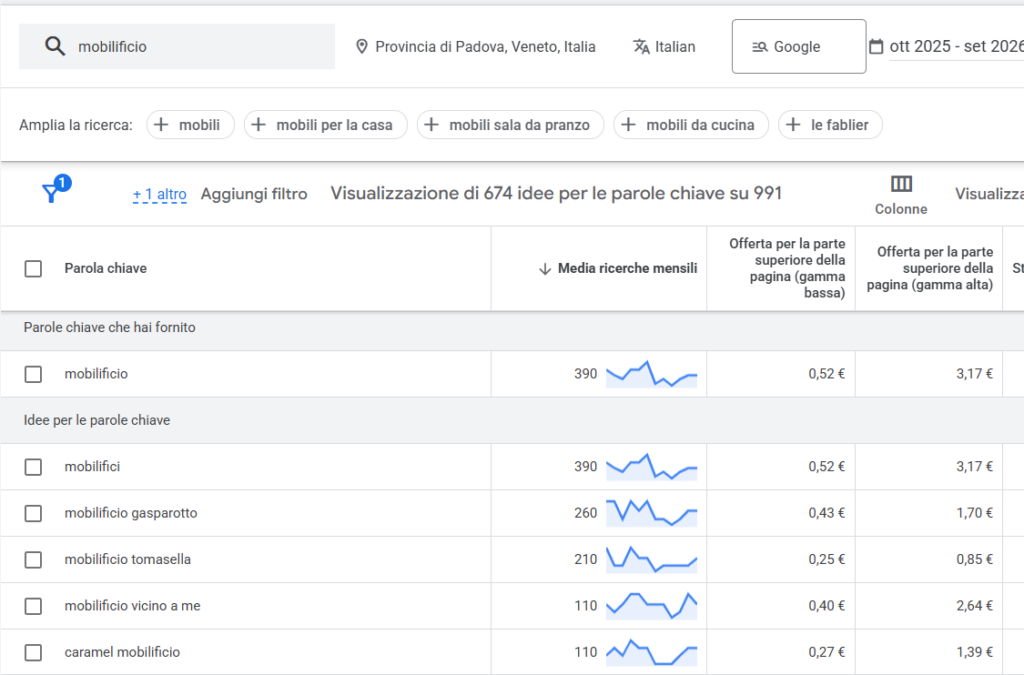This screenshot has height=675, width=1024.
Task: Click the sort arrow beside Media ricerche mensili
Action: pos(545,269)
